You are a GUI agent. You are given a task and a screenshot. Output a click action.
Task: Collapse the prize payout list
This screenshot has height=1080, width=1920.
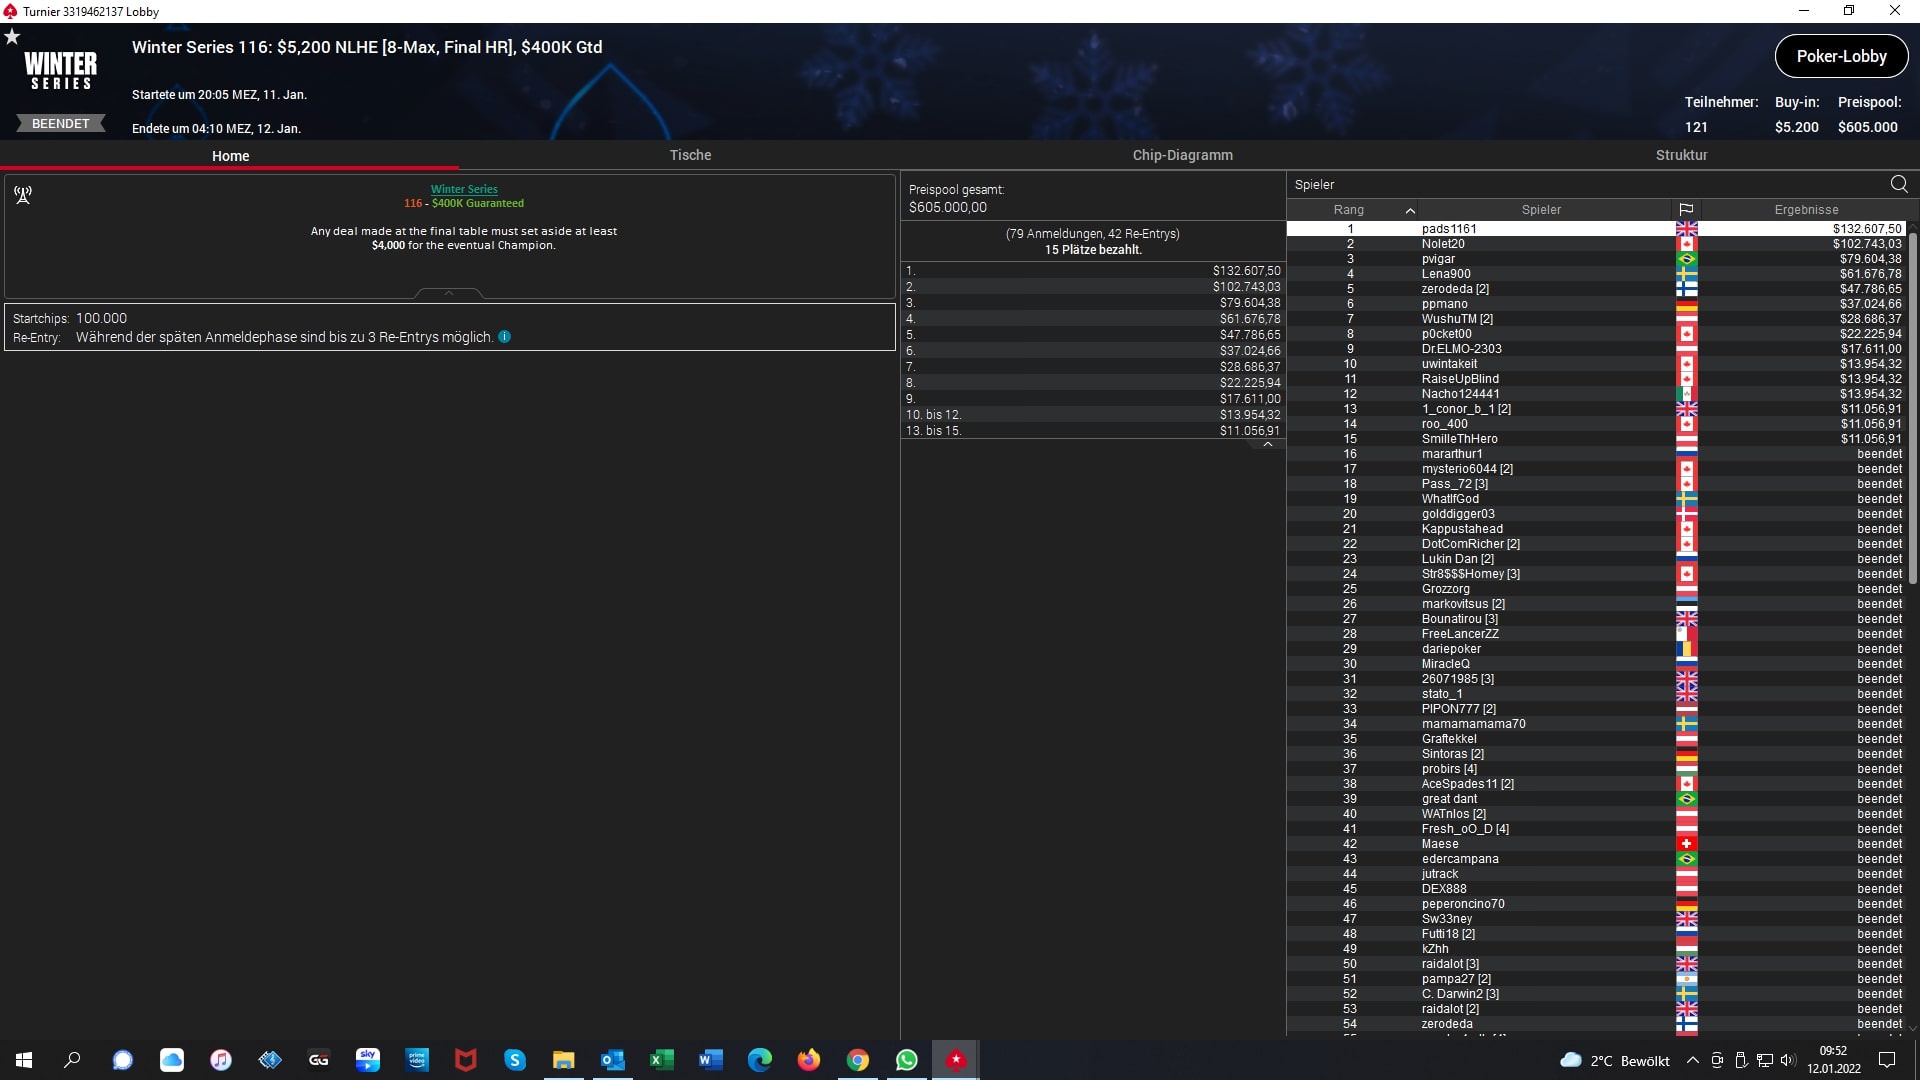pos(1268,445)
